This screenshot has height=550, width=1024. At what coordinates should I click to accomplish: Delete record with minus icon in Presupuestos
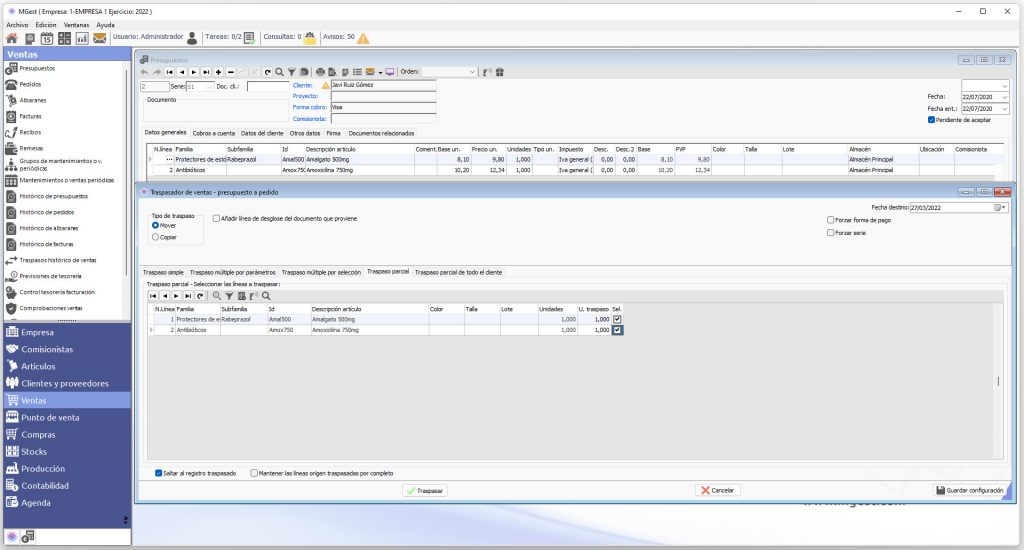click(231, 72)
